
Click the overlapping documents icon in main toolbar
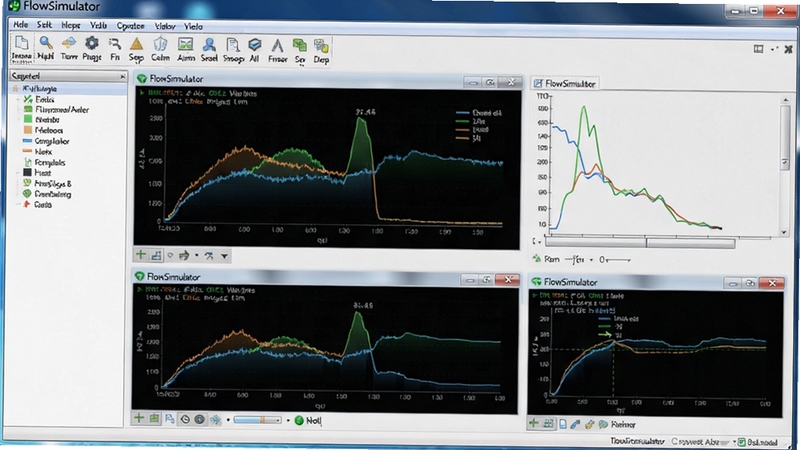coord(21,43)
